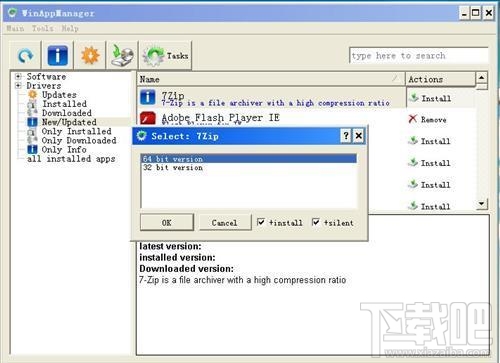Click Install action for 7Zip
The image size is (500, 363).
pyautogui.click(x=431, y=98)
